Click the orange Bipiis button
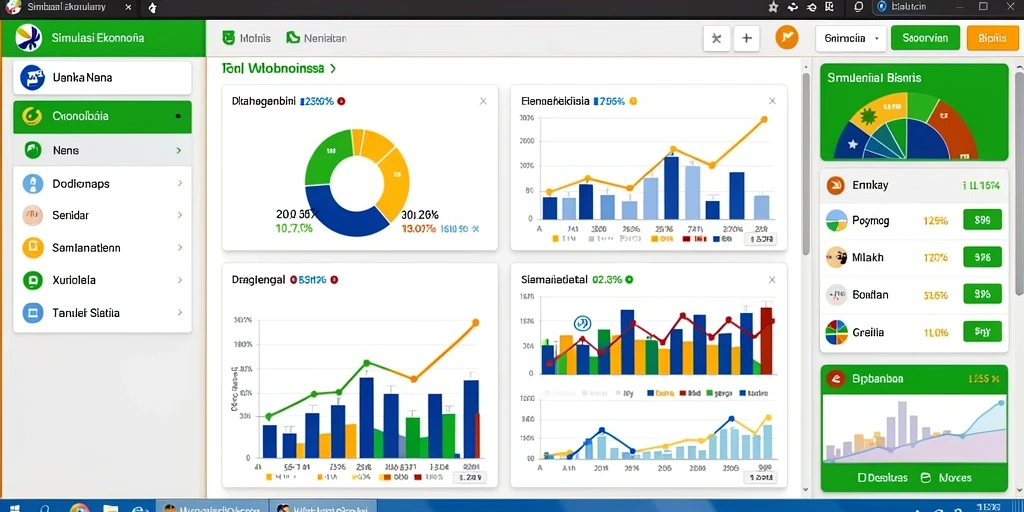 pos(993,39)
